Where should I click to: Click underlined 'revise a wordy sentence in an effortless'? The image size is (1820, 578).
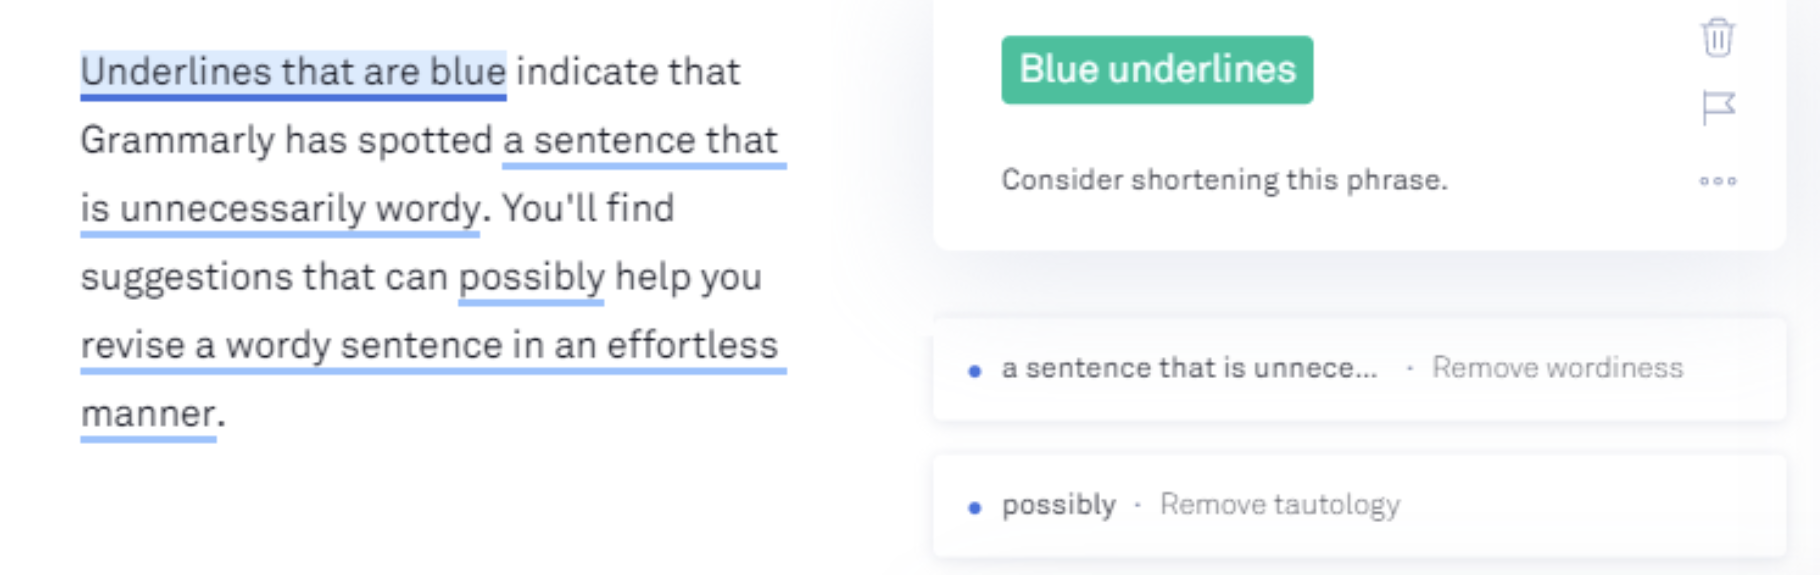pyautogui.click(x=429, y=346)
